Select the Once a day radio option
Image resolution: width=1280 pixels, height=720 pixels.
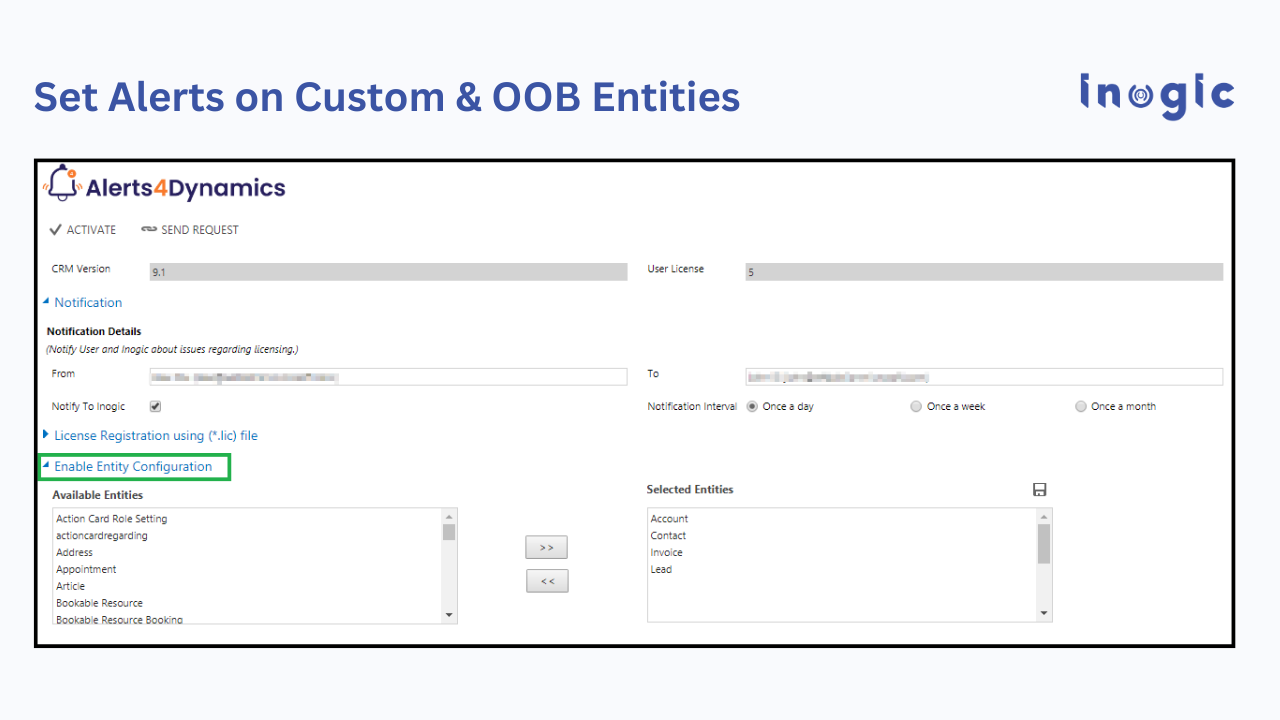(x=753, y=406)
